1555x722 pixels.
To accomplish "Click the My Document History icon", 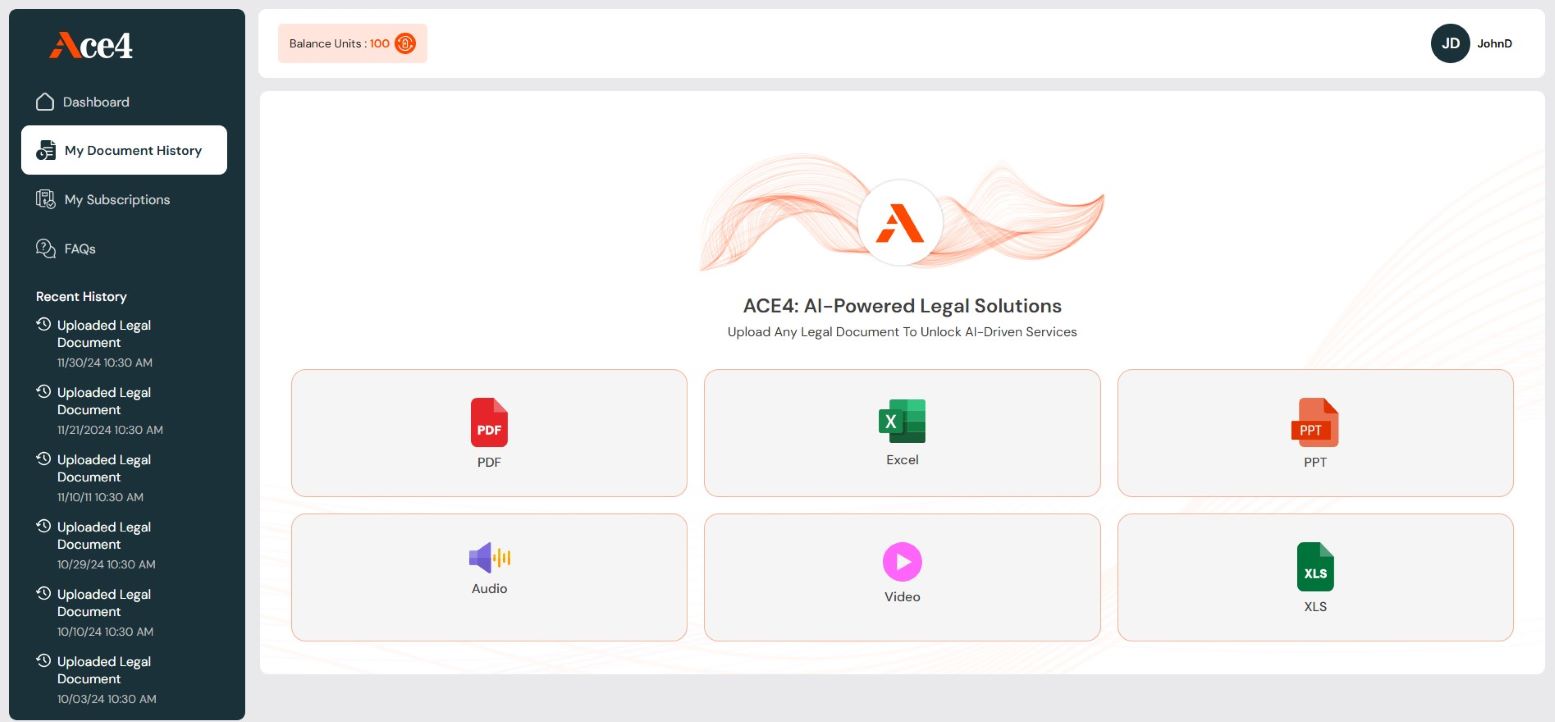I will [x=46, y=151].
